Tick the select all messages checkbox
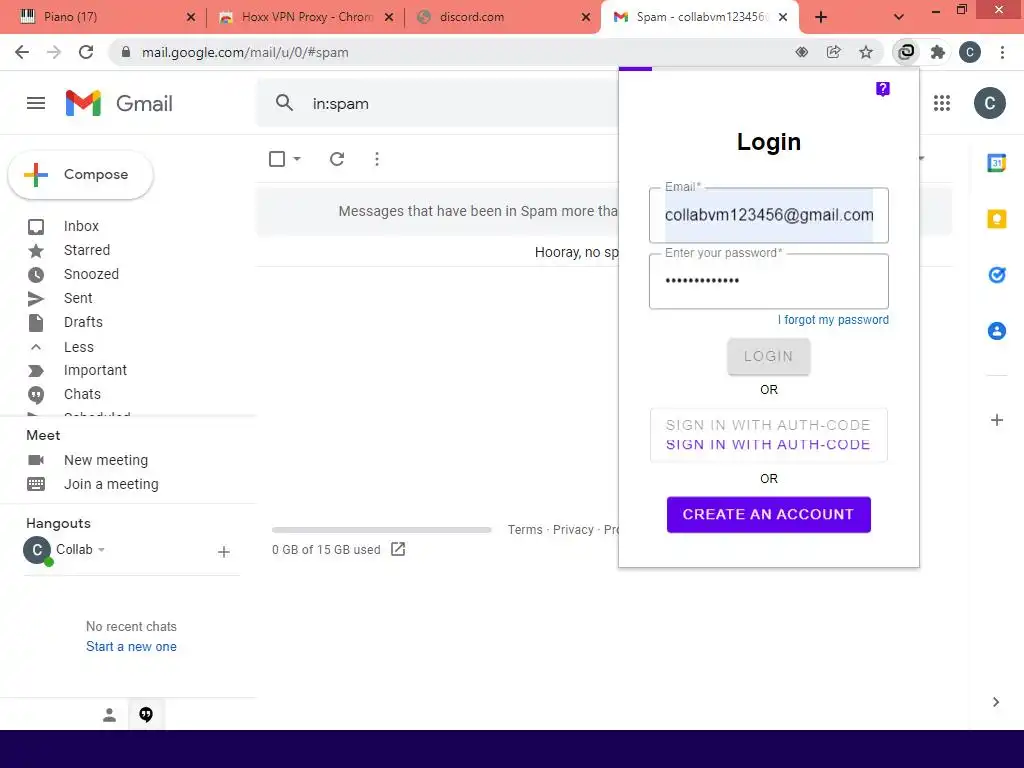The width and height of the screenshot is (1024, 768). coord(277,159)
